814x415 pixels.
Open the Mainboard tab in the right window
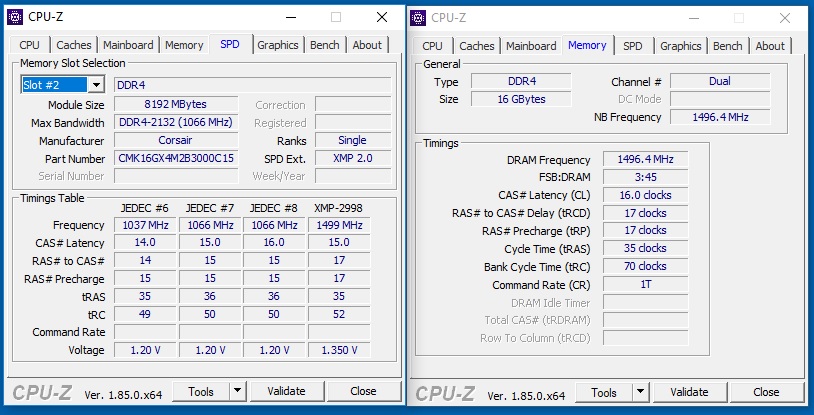(531, 46)
